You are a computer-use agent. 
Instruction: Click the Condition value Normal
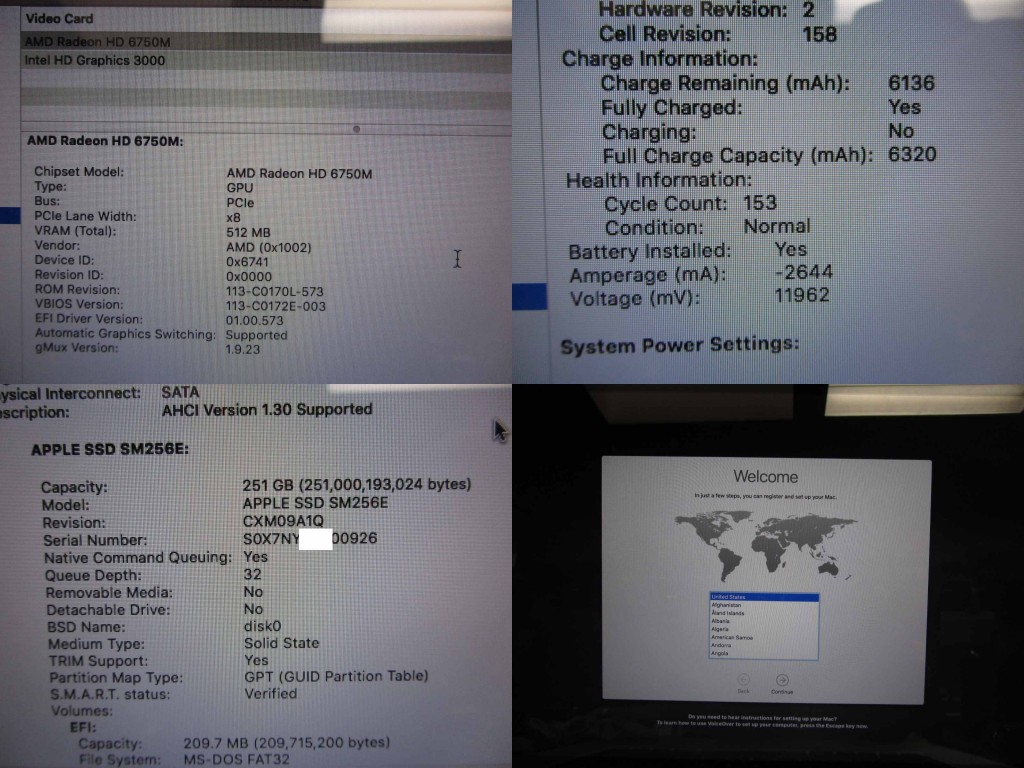[777, 227]
